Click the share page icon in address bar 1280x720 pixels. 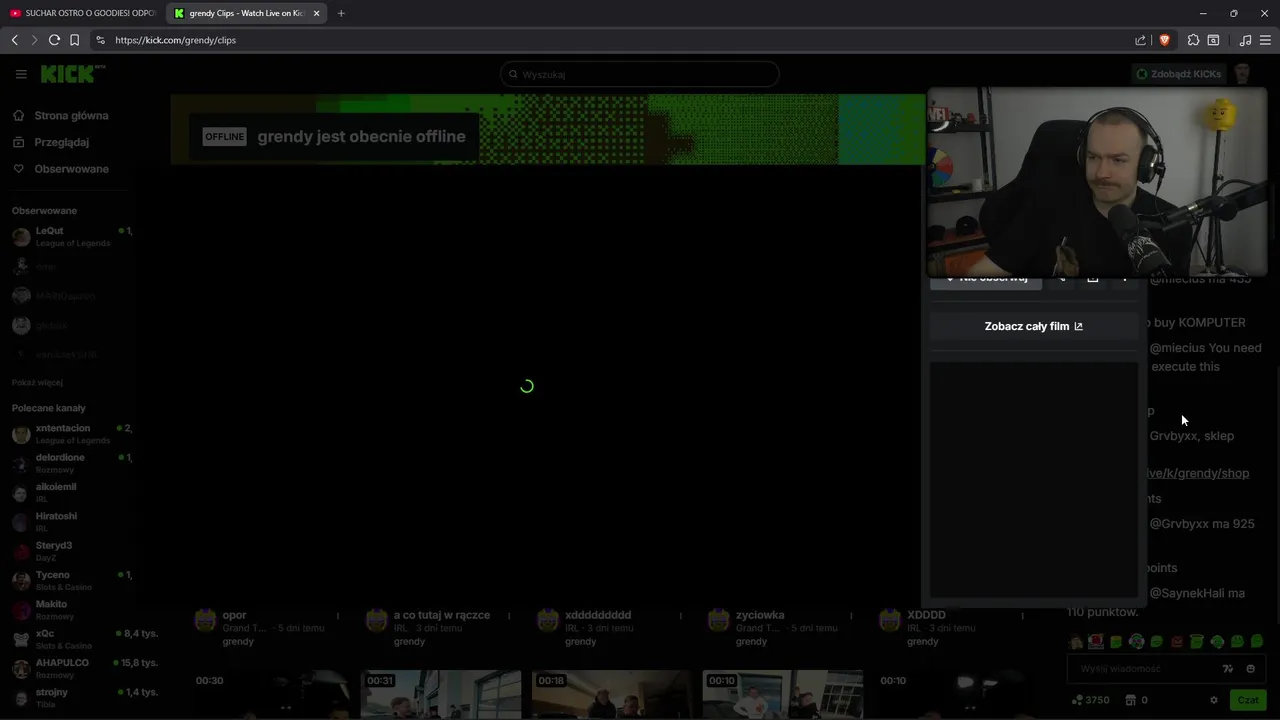pyautogui.click(x=1141, y=40)
